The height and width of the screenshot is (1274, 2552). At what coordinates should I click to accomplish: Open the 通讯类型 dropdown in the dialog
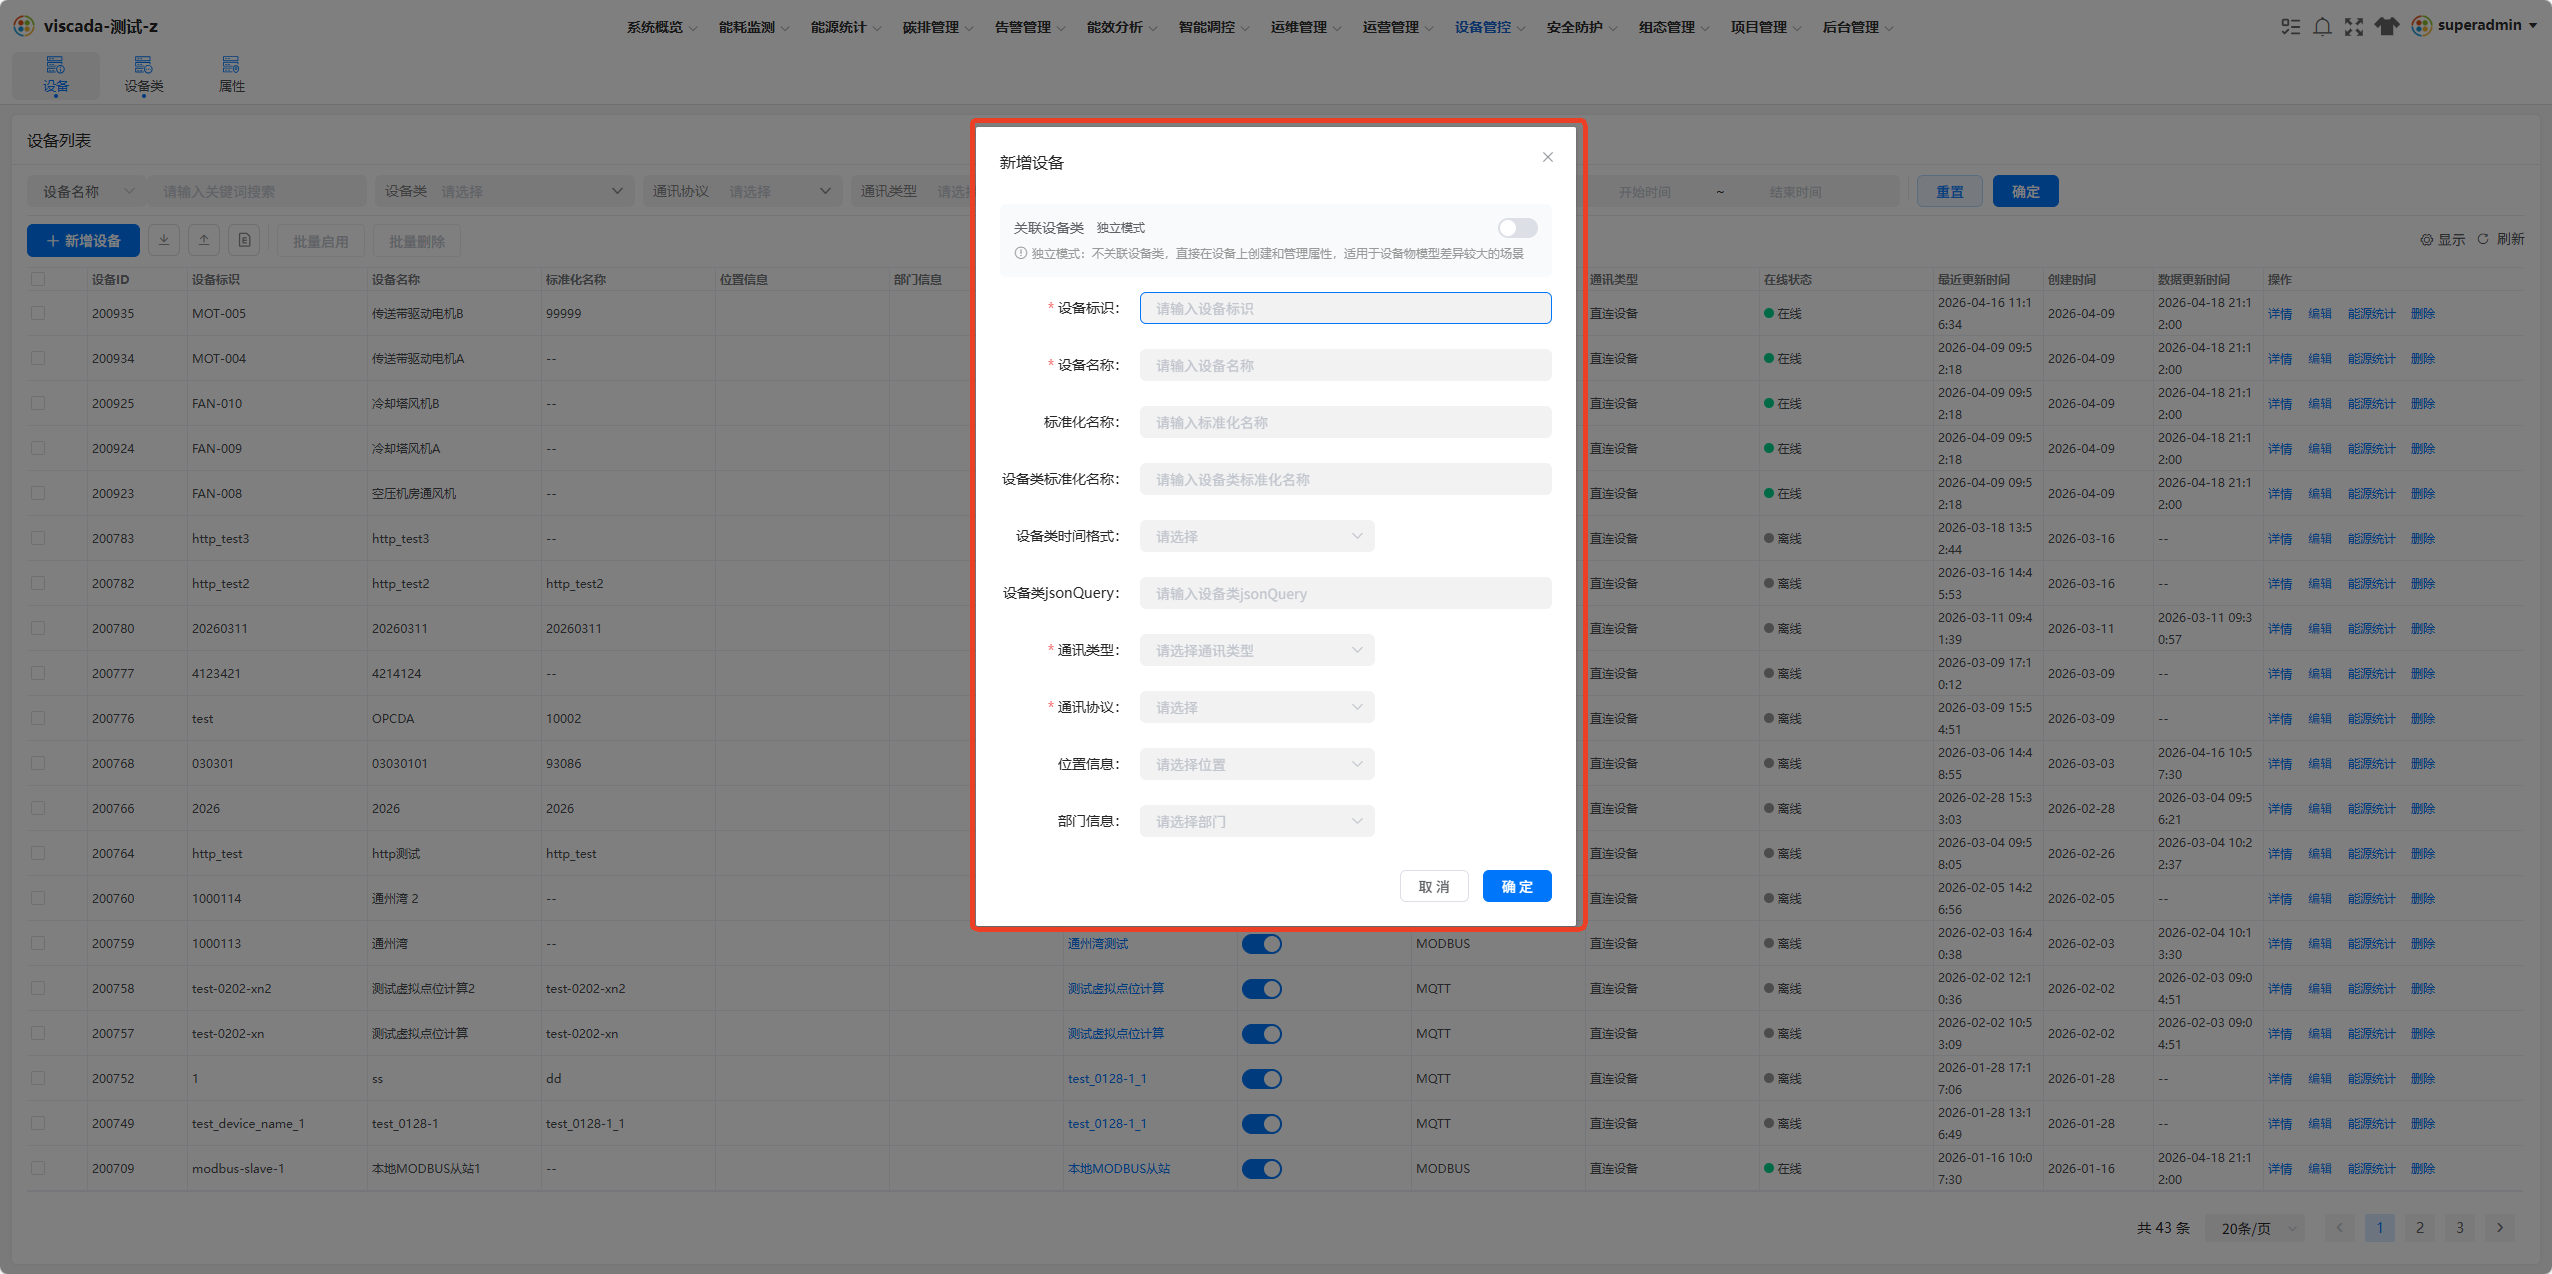point(1257,650)
